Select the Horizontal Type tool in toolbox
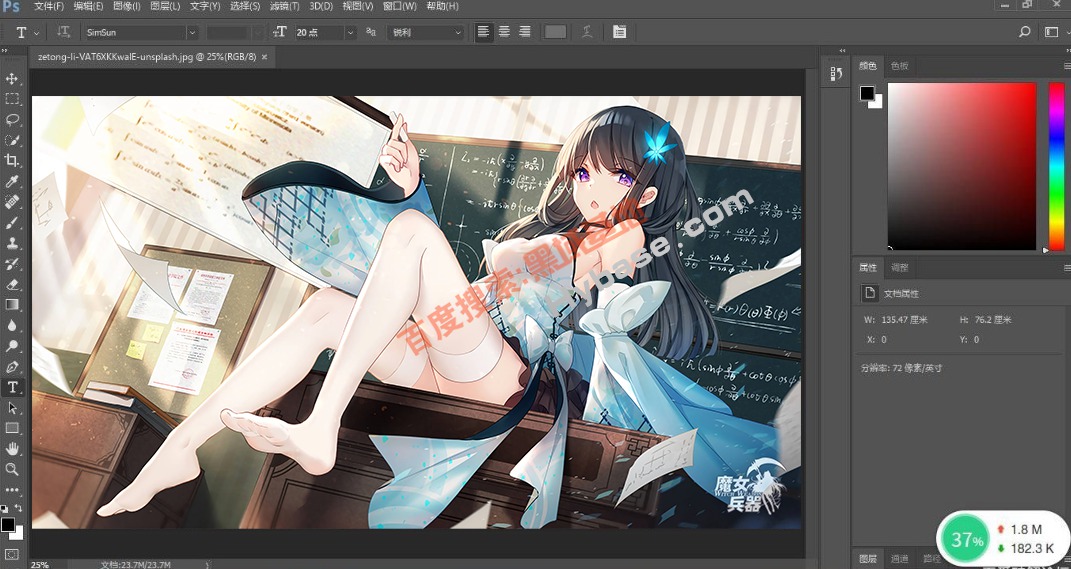 coord(12,387)
